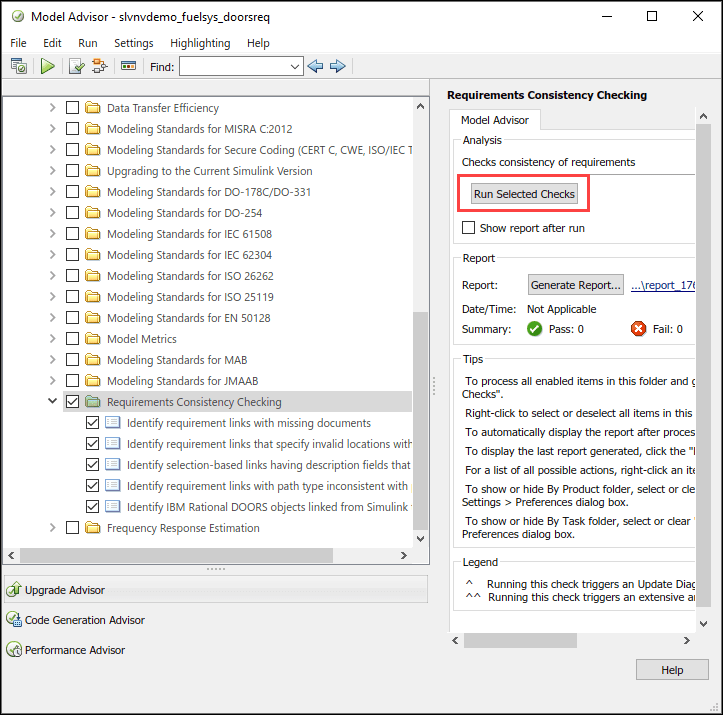Screen dimensions: 723x715
Task: Open the Performance Advisor
Action: point(74,650)
